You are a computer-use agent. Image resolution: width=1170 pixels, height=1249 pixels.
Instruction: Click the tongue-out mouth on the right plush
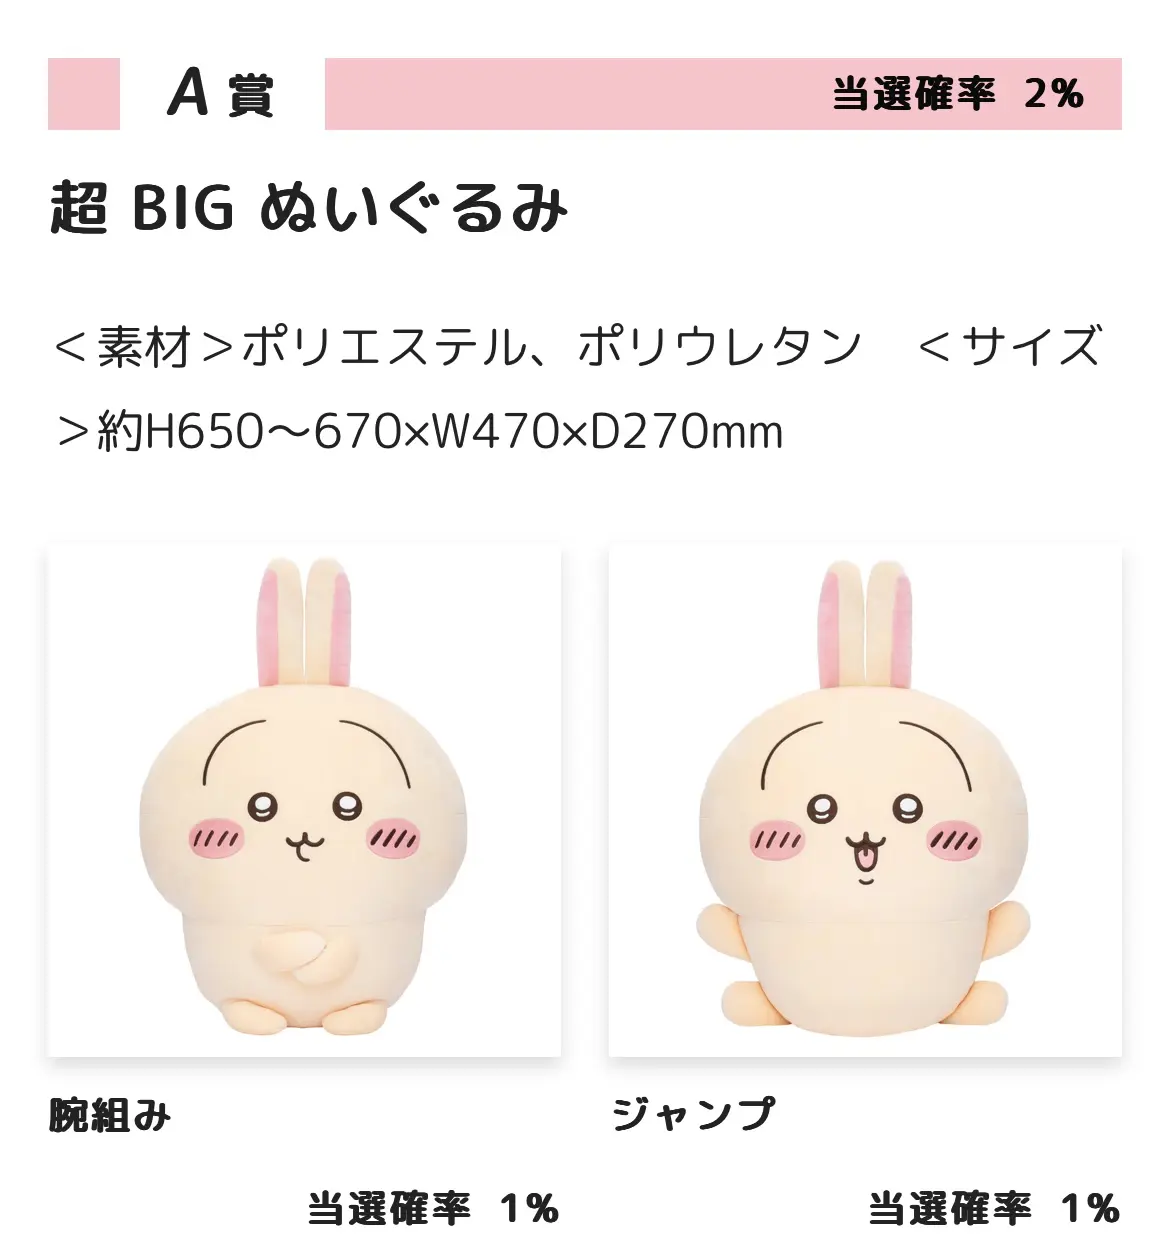coord(863,853)
